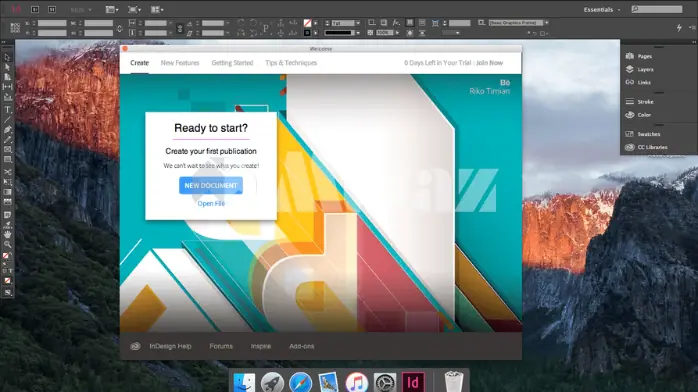The image size is (698, 392).
Task: Select the Direct Selection tool
Action: (7, 67)
